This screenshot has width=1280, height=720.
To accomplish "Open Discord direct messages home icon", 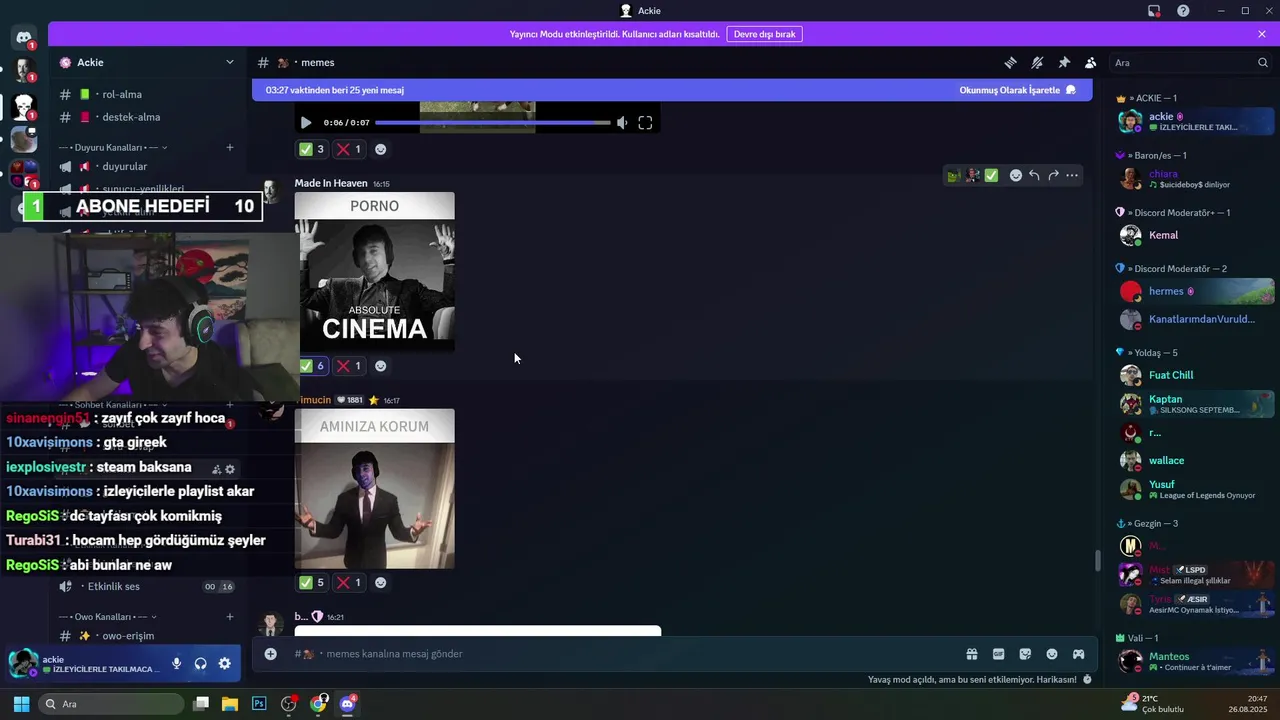I will point(23,38).
